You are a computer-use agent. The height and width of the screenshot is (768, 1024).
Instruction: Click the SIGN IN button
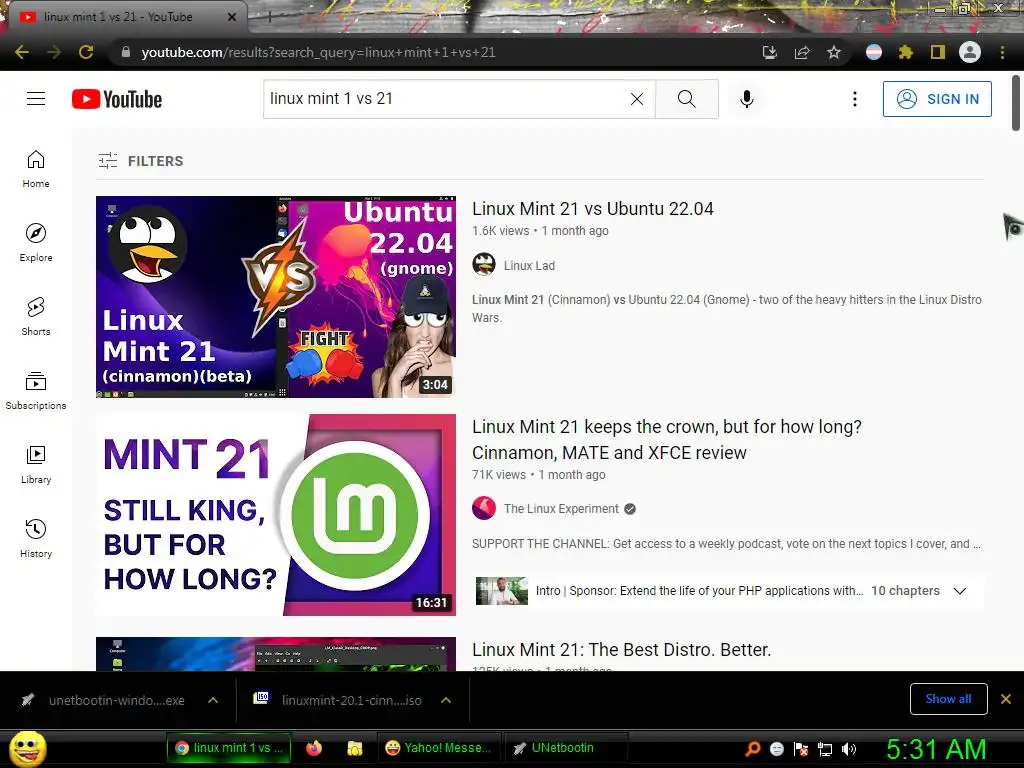(x=937, y=99)
